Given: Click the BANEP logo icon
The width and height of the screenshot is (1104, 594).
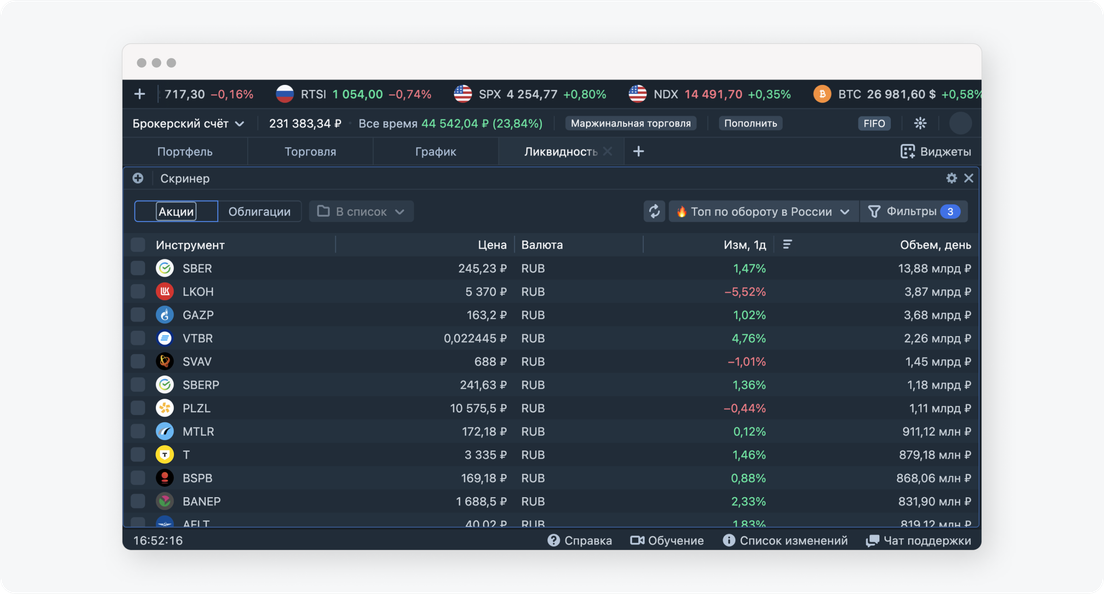Looking at the screenshot, I should pos(165,501).
